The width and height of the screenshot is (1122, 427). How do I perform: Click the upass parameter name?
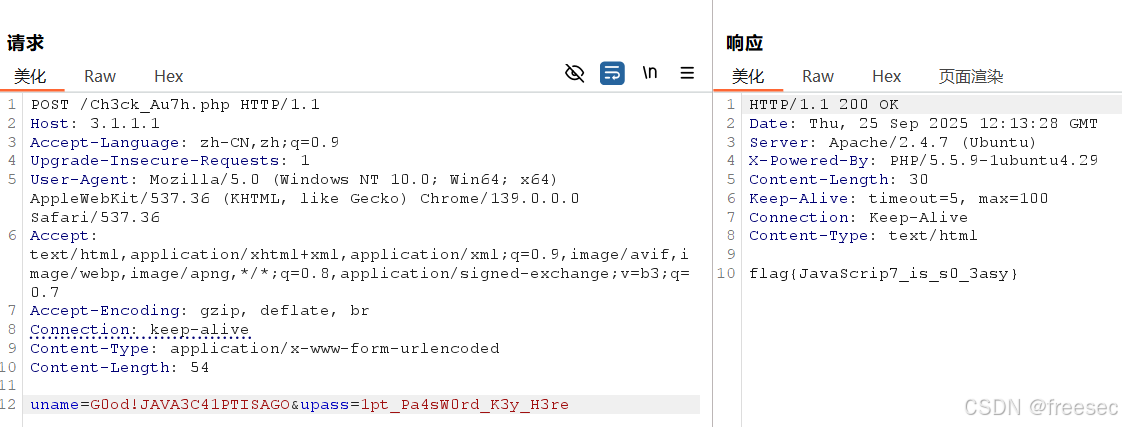pos(324,405)
